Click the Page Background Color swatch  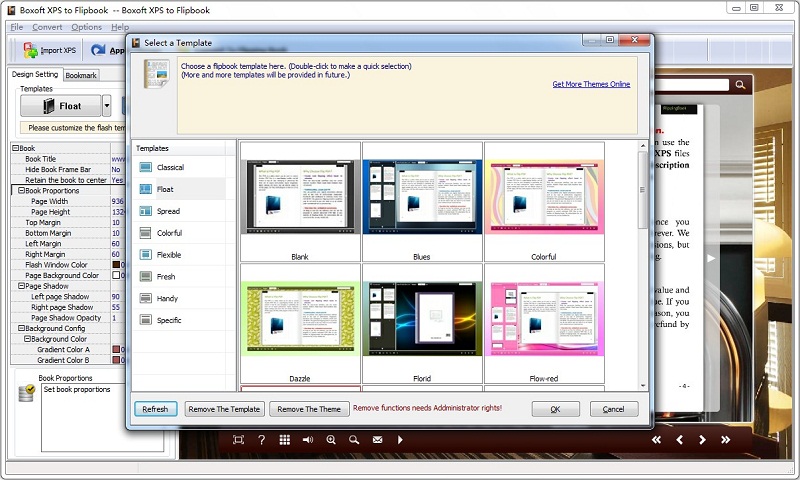tap(116, 275)
